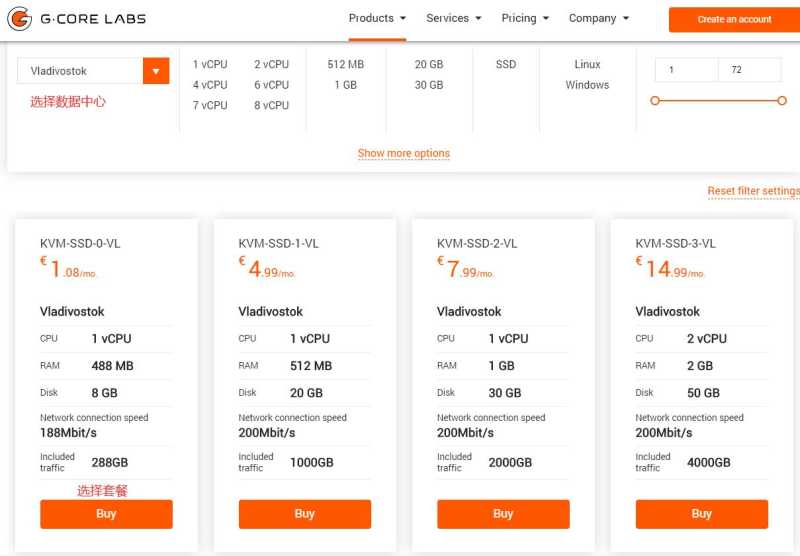
Task: Click the right price slider handle
Action: pyautogui.click(x=782, y=100)
